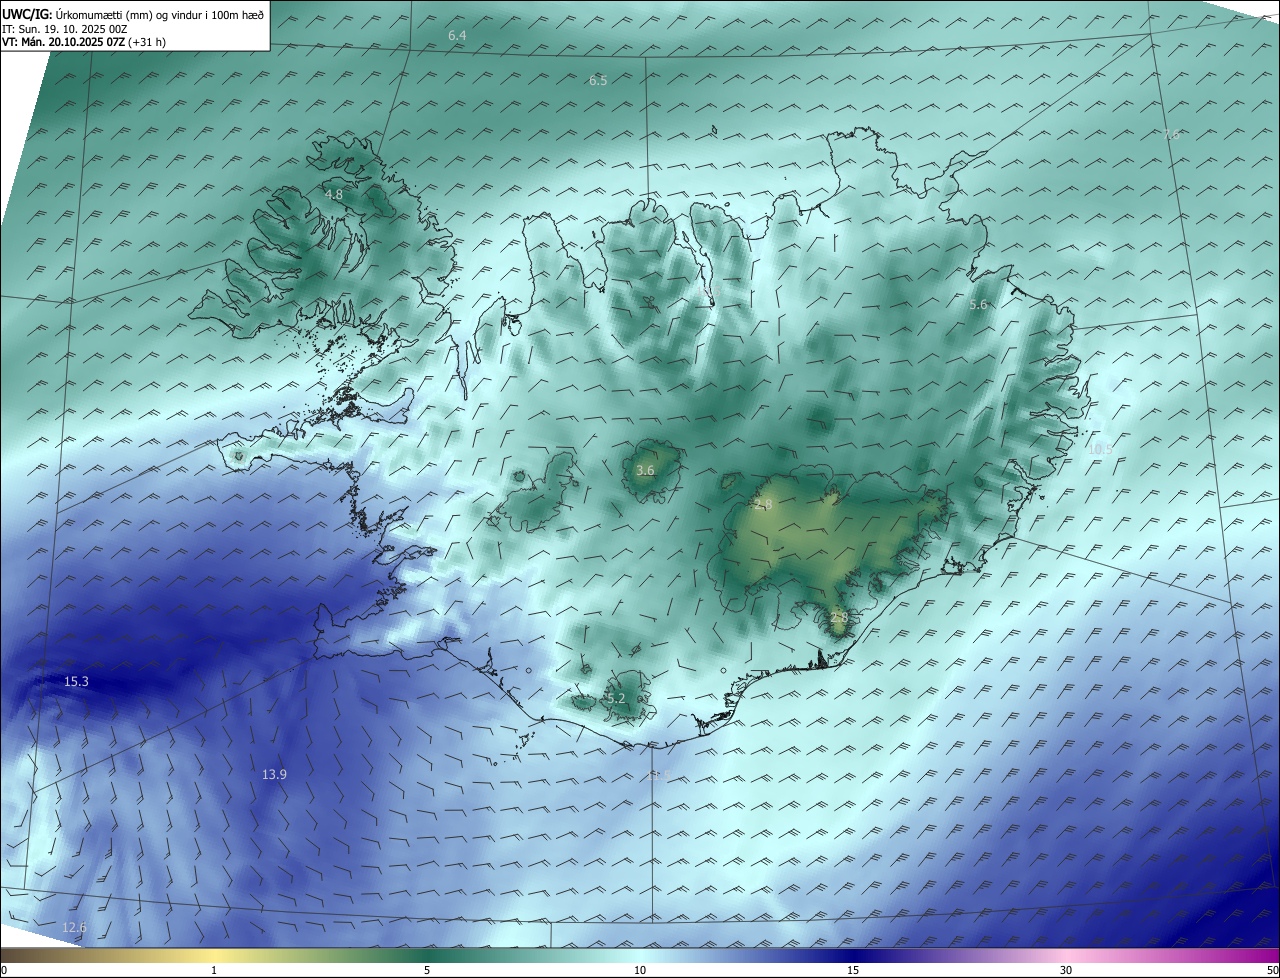Click the 'IT: Sun. 19. 10. 2025 00Z' line
This screenshot has width=1280, height=978.
coord(65,28)
